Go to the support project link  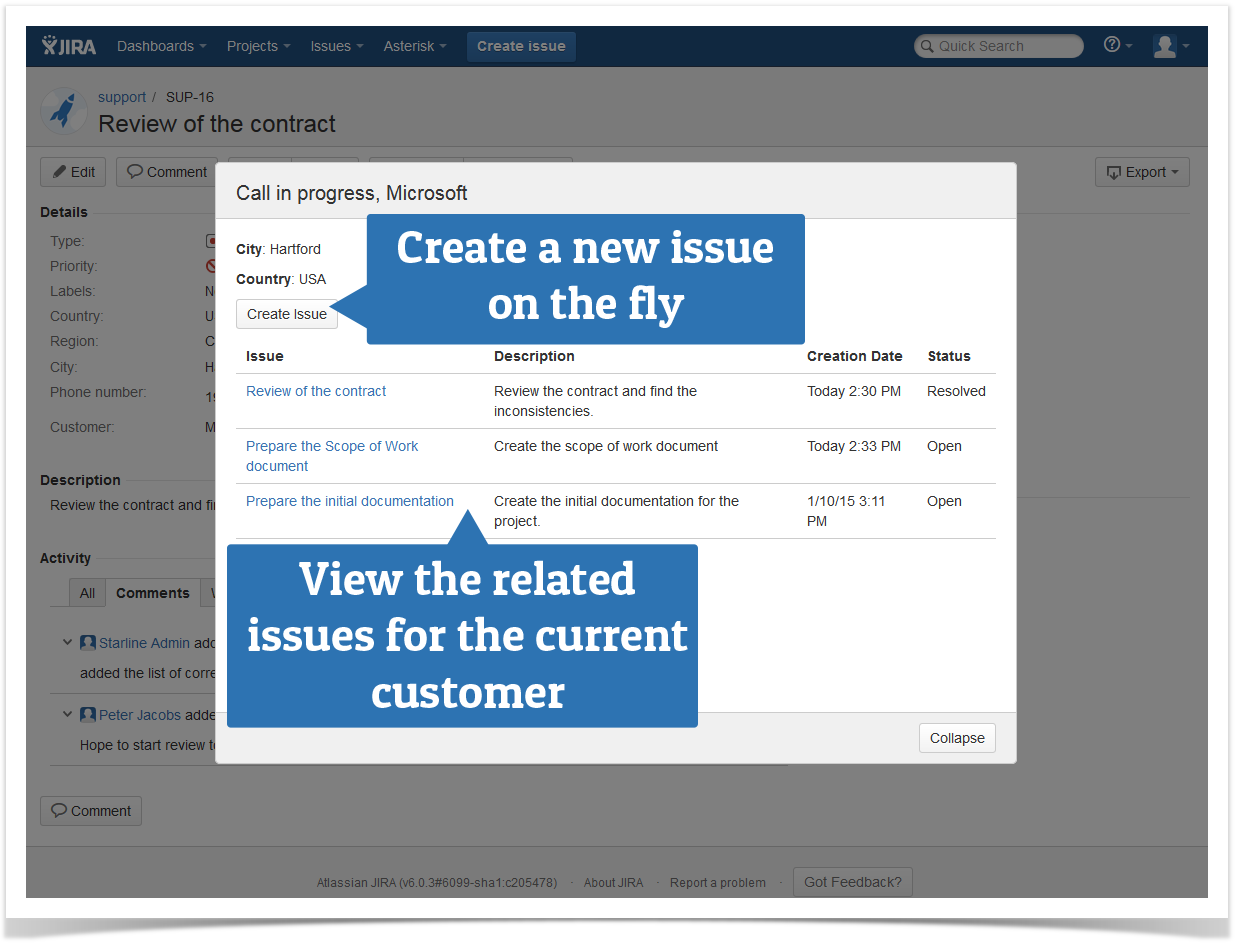tap(122, 97)
